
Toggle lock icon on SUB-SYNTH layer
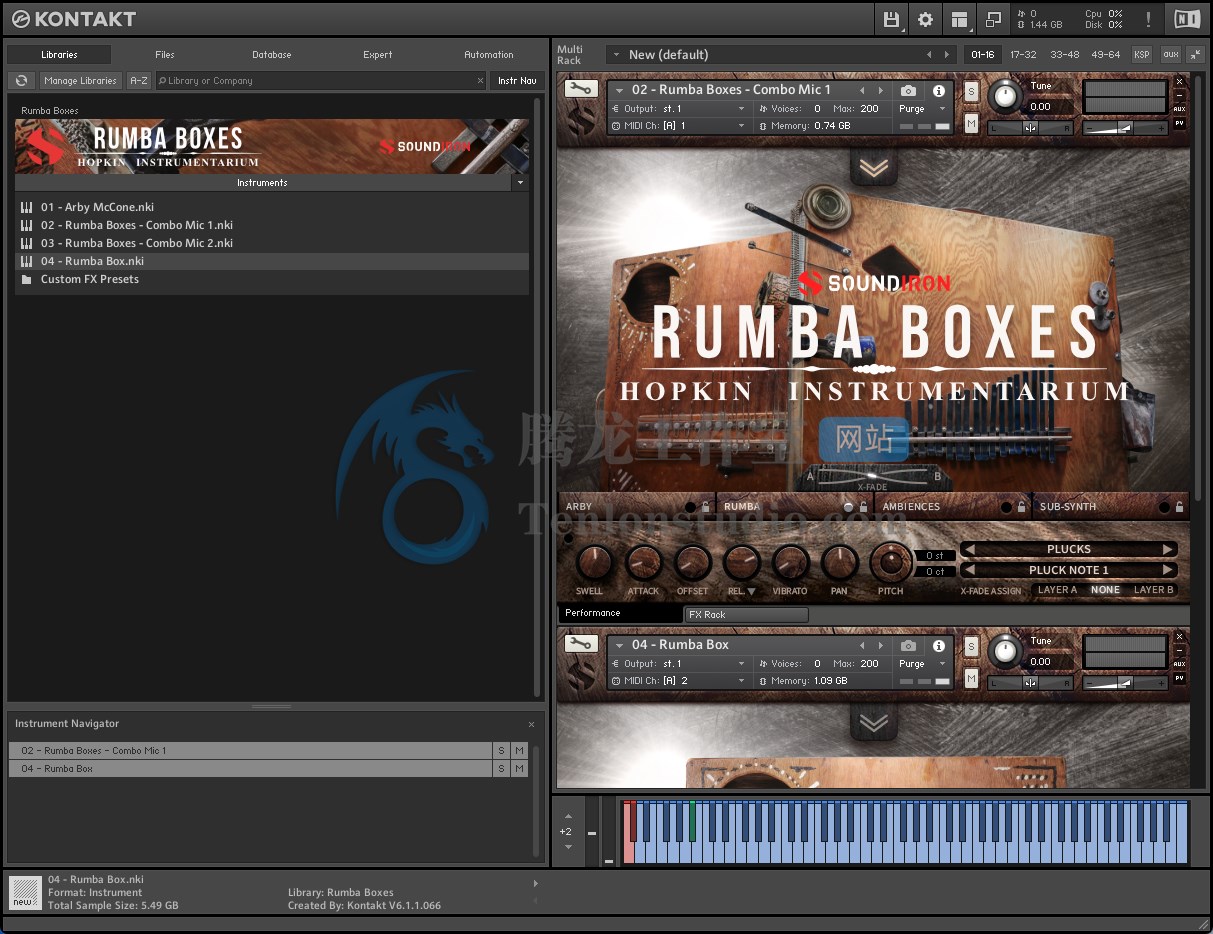click(x=1179, y=507)
